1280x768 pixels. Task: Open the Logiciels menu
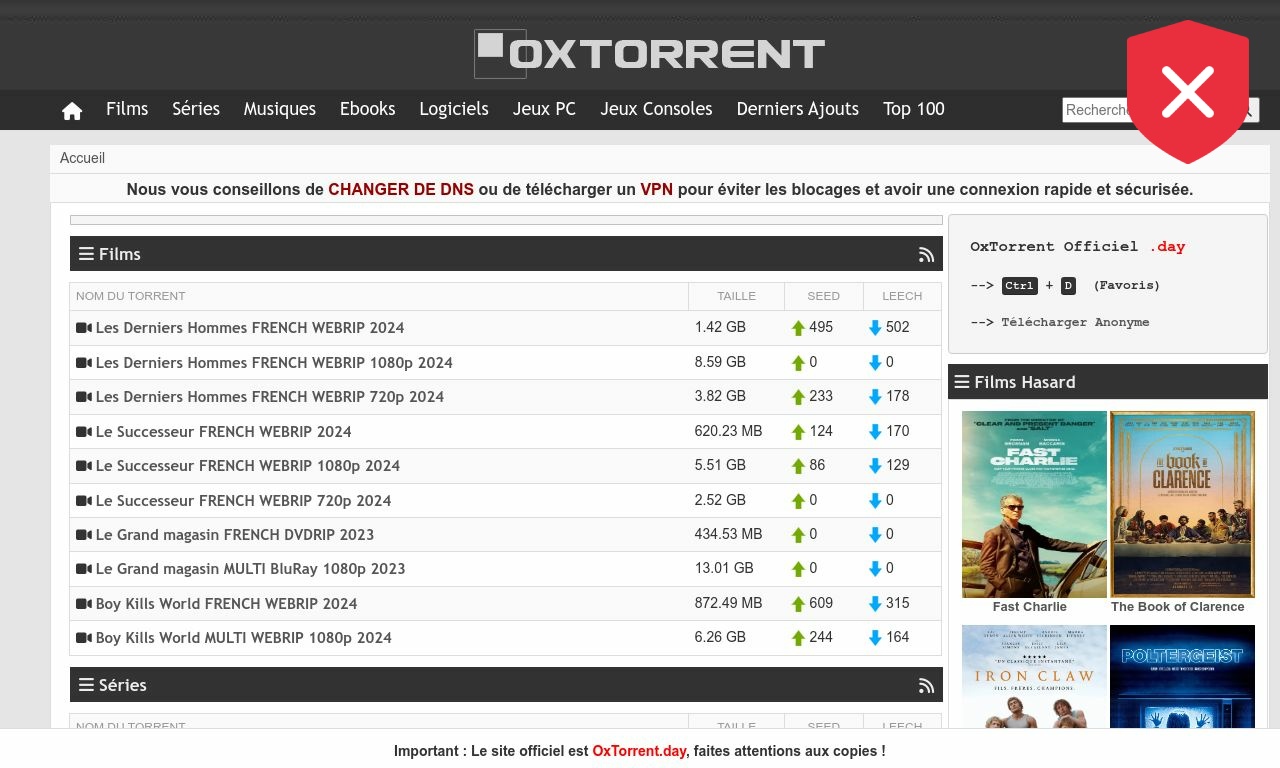point(454,109)
